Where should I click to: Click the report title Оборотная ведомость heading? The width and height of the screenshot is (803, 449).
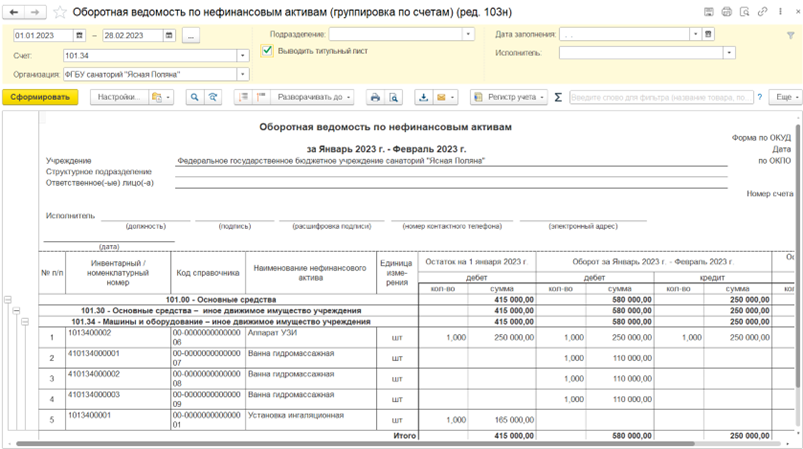[385, 127]
